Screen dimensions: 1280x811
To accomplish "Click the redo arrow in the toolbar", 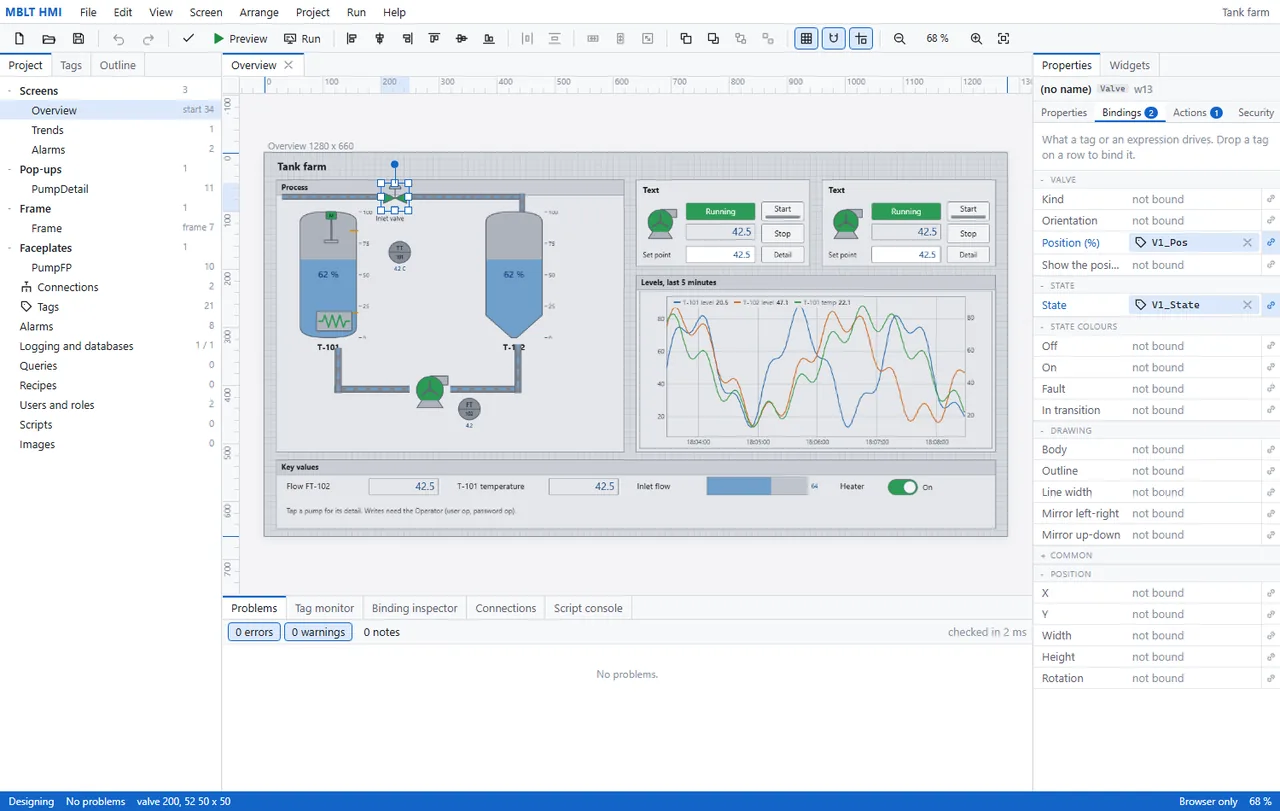I will 149,39.
